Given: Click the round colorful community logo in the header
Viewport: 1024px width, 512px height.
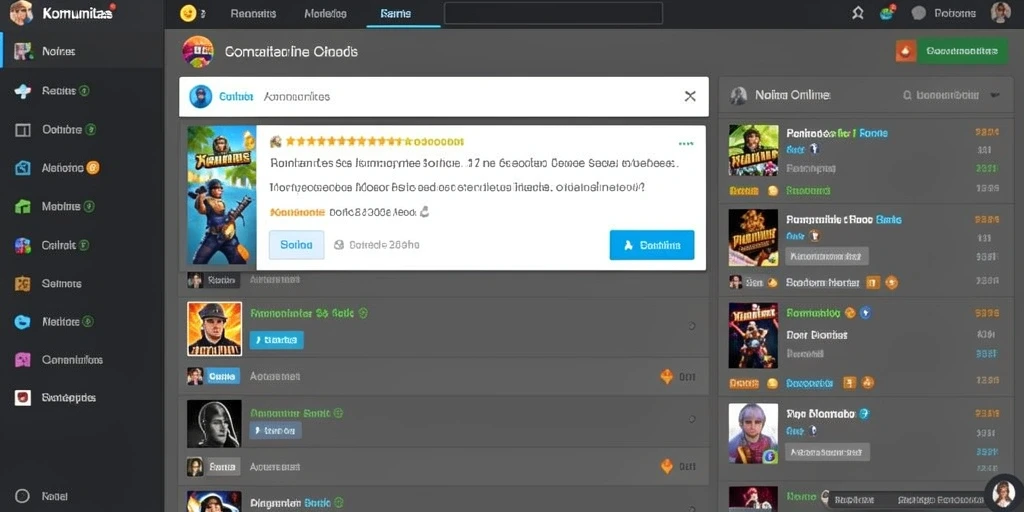Looking at the screenshot, I should click(198, 52).
